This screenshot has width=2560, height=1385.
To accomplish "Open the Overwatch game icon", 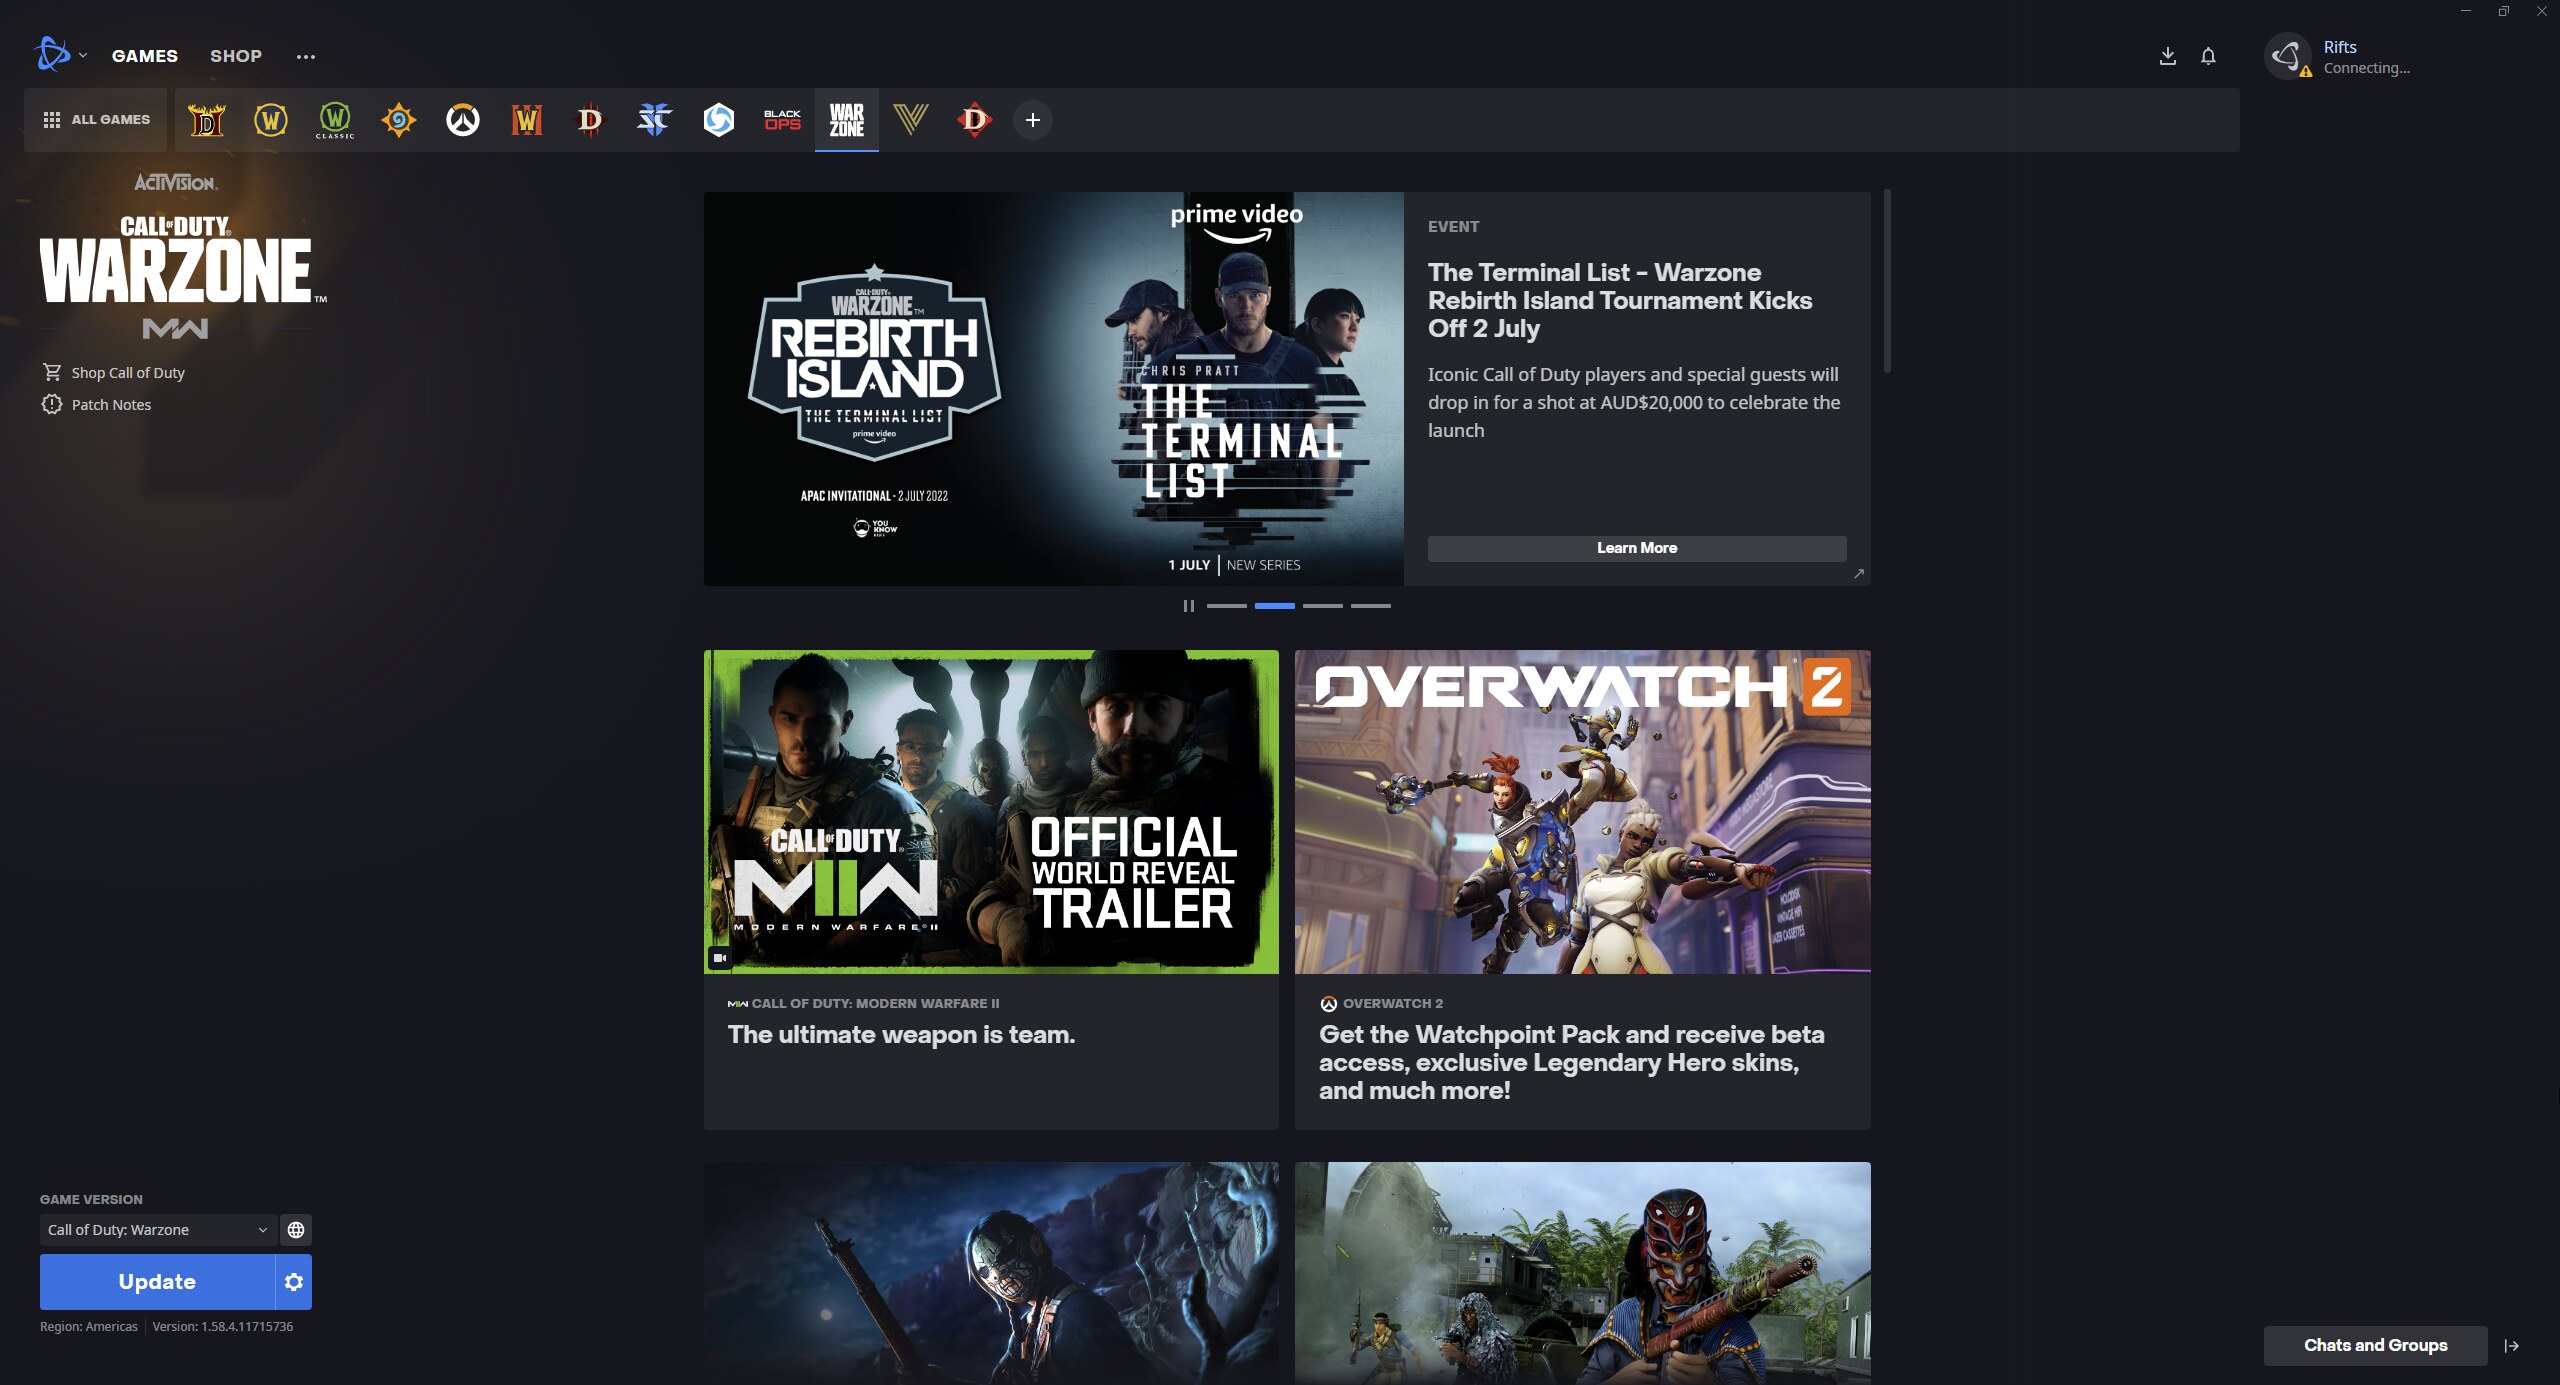I will pos(463,120).
